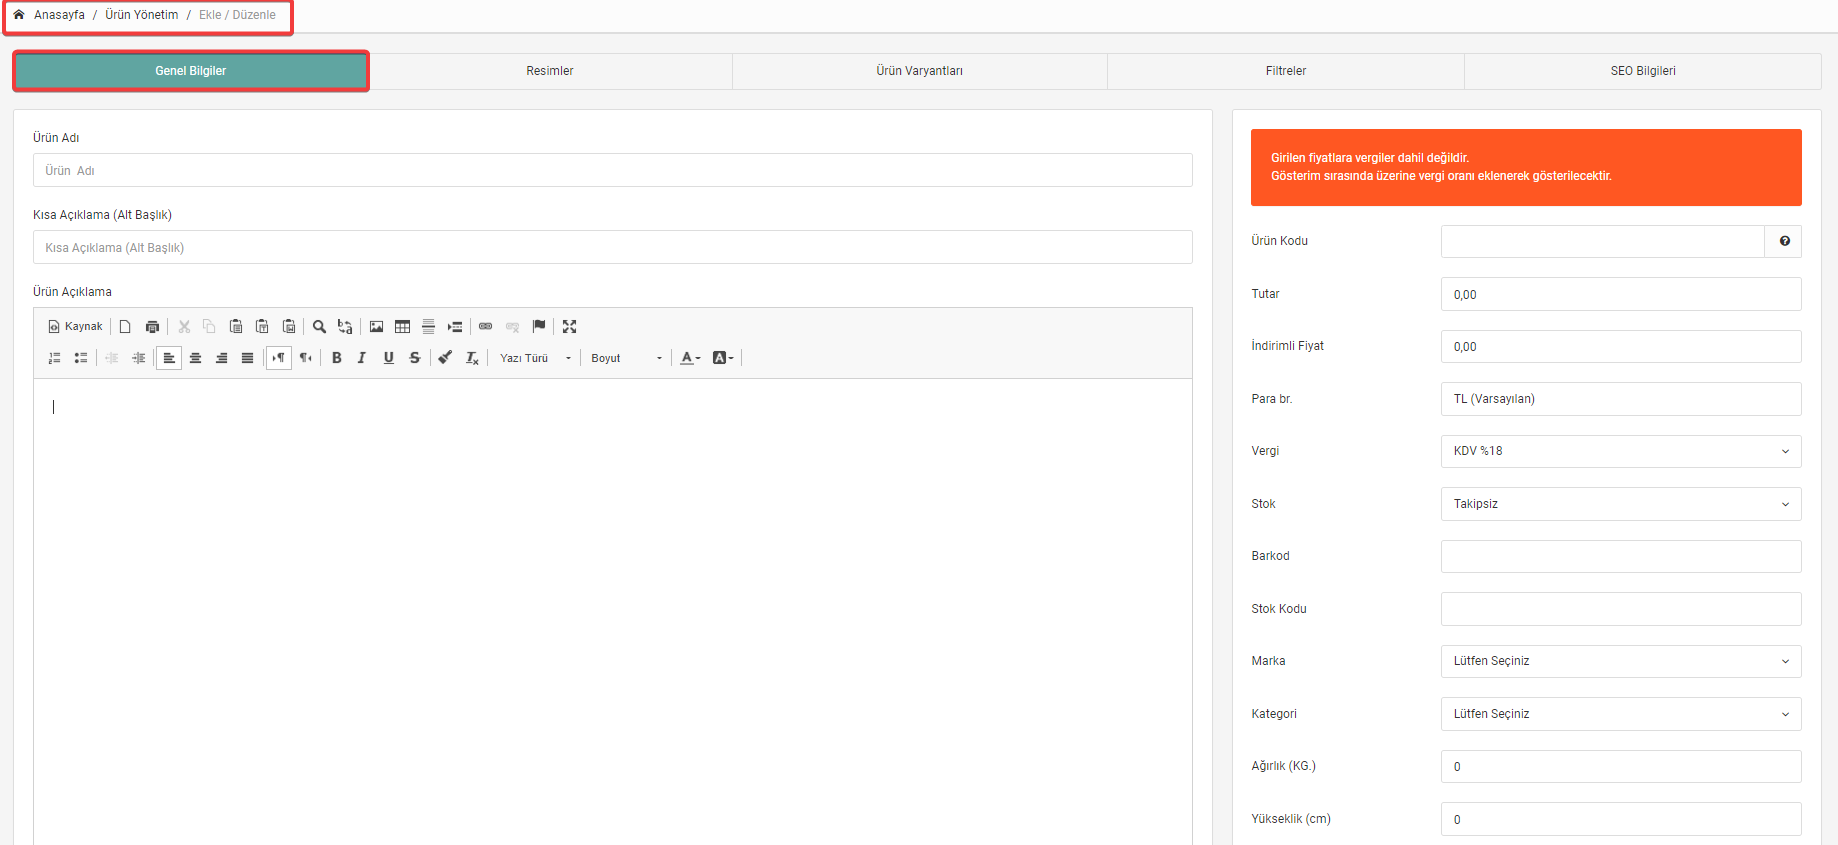This screenshot has height=845, width=1838.
Task: Click the Barkod input field
Action: pos(1621,556)
